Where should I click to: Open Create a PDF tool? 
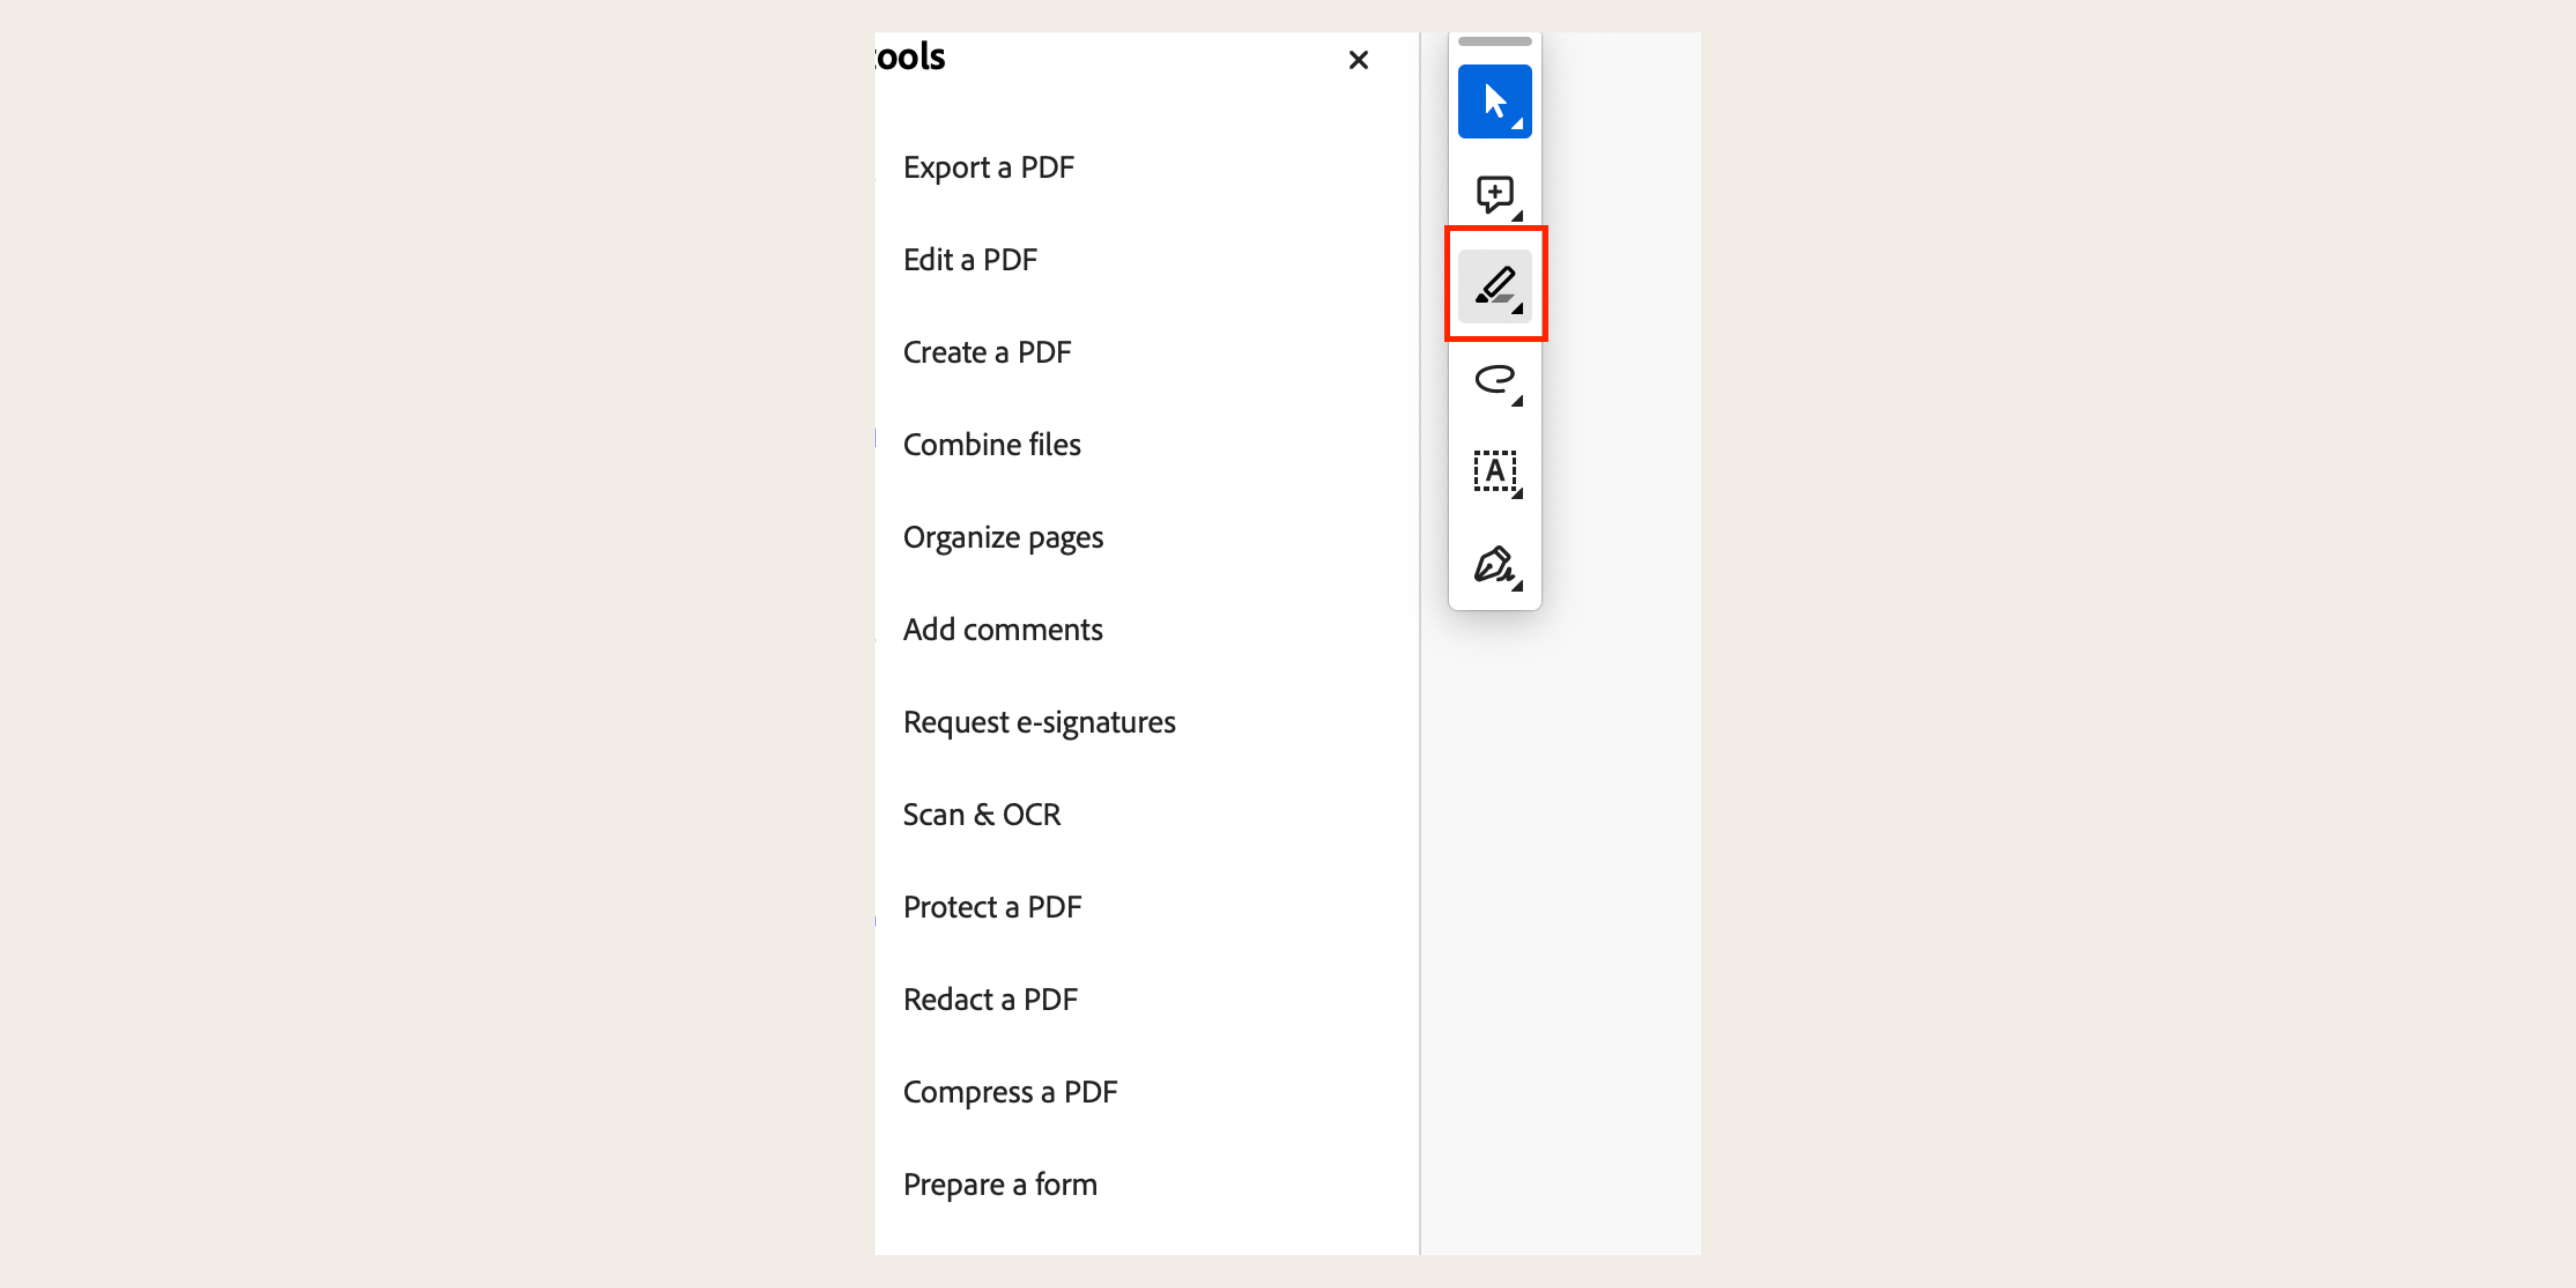(987, 351)
